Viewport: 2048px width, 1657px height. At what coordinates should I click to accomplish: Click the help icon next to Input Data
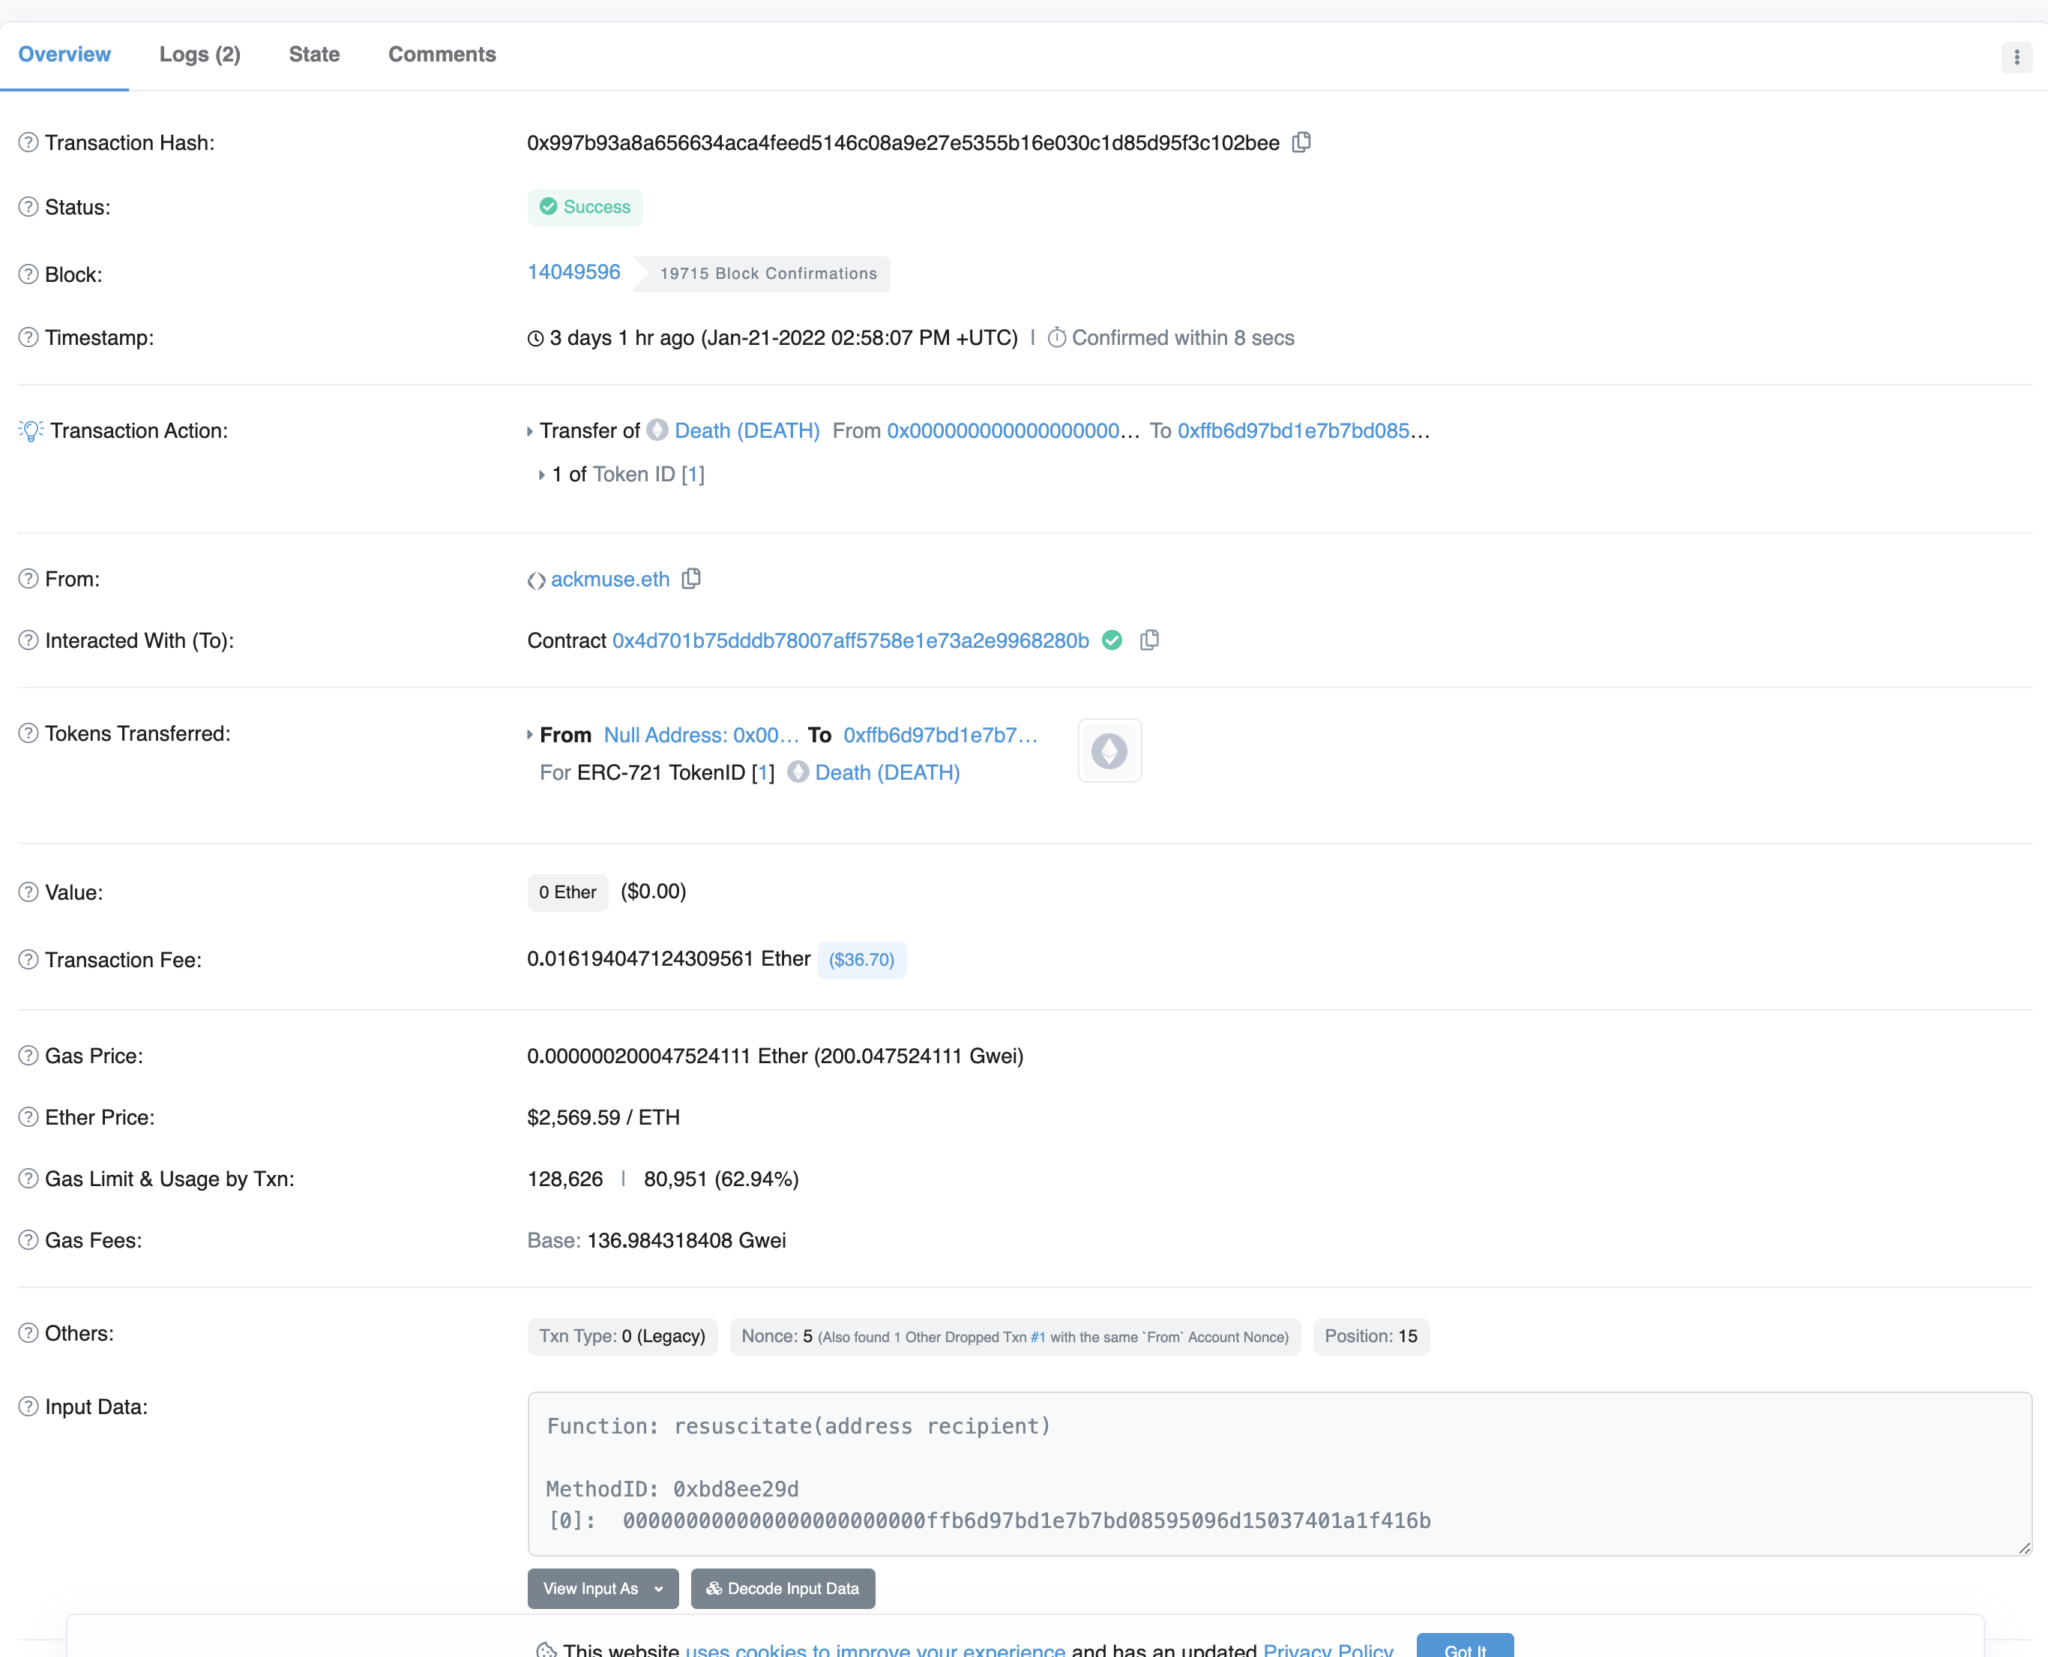click(28, 1406)
